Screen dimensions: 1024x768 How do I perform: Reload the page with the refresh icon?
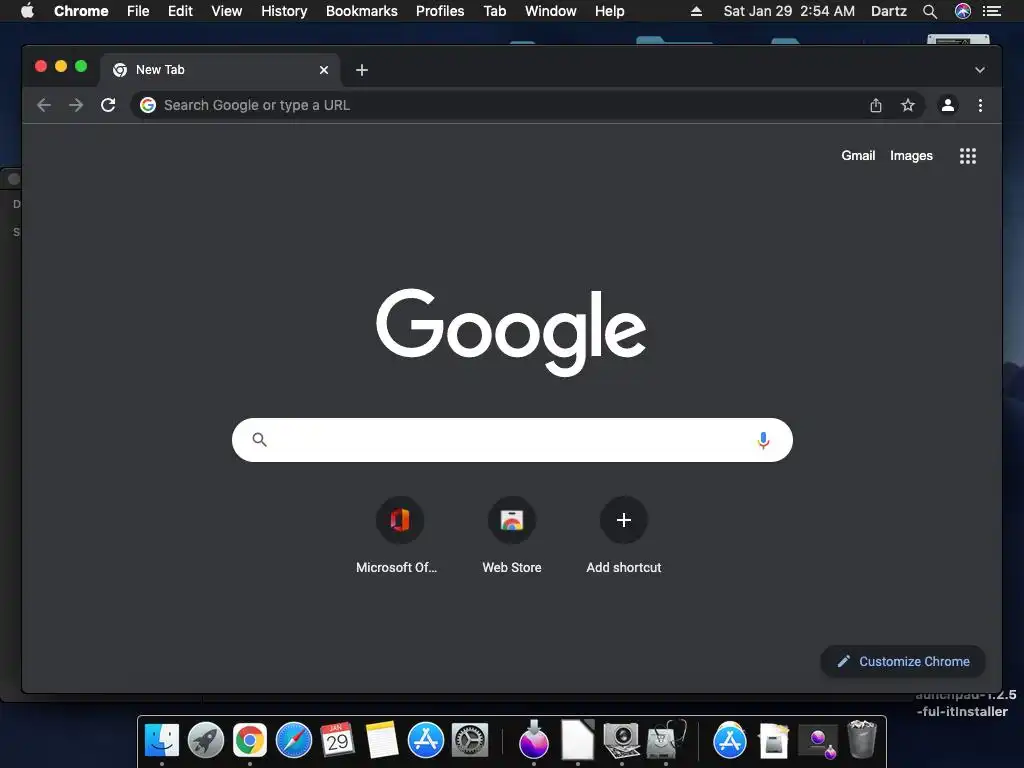(x=108, y=105)
